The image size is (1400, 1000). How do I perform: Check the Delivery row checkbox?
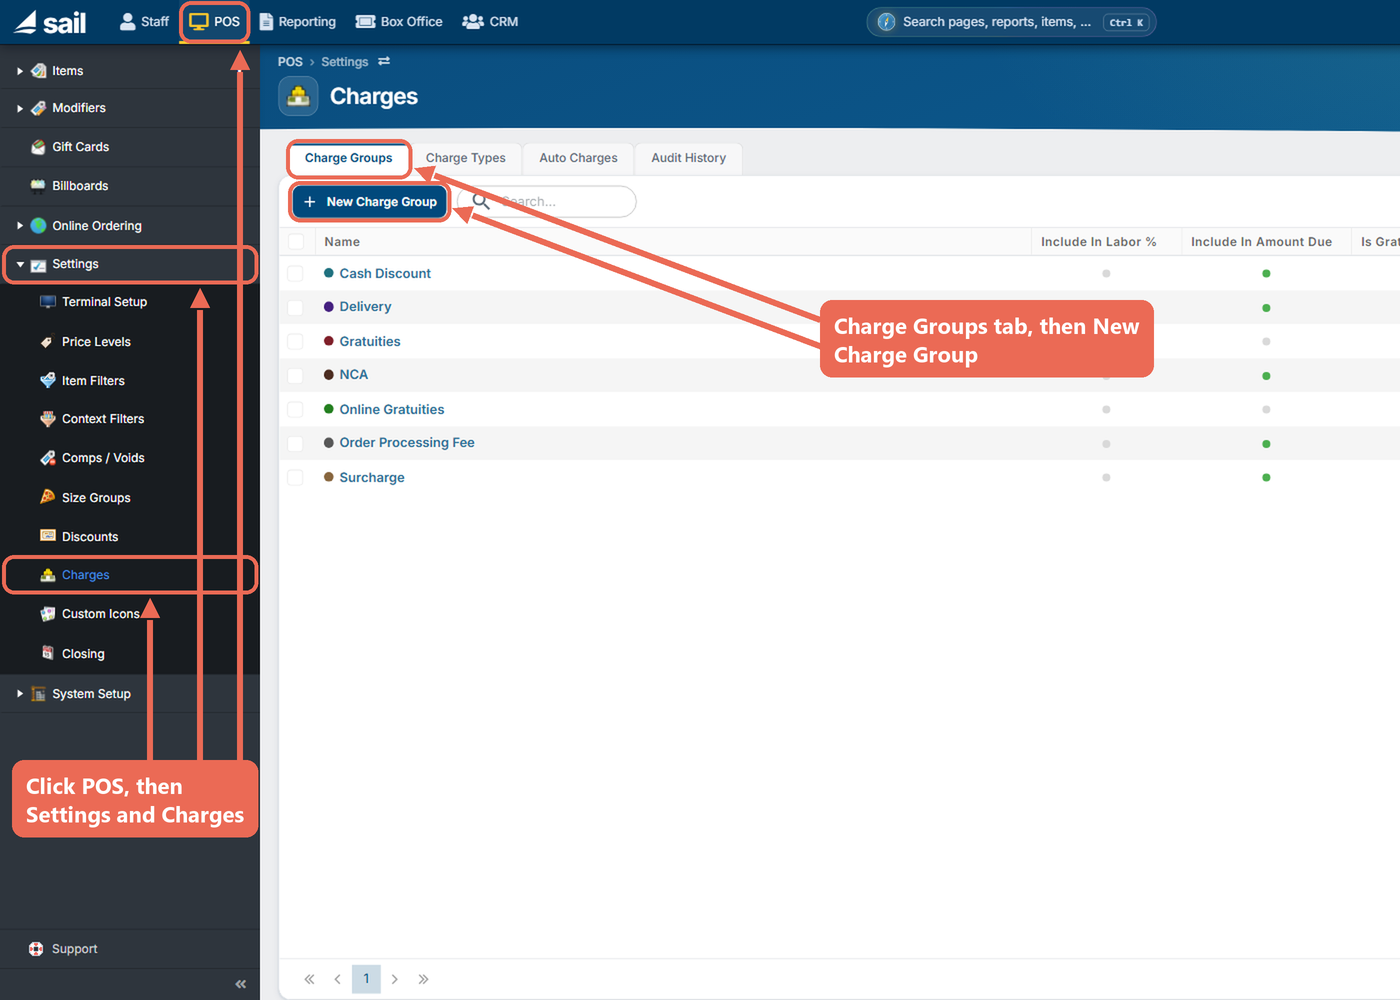click(x=295, y=308)
